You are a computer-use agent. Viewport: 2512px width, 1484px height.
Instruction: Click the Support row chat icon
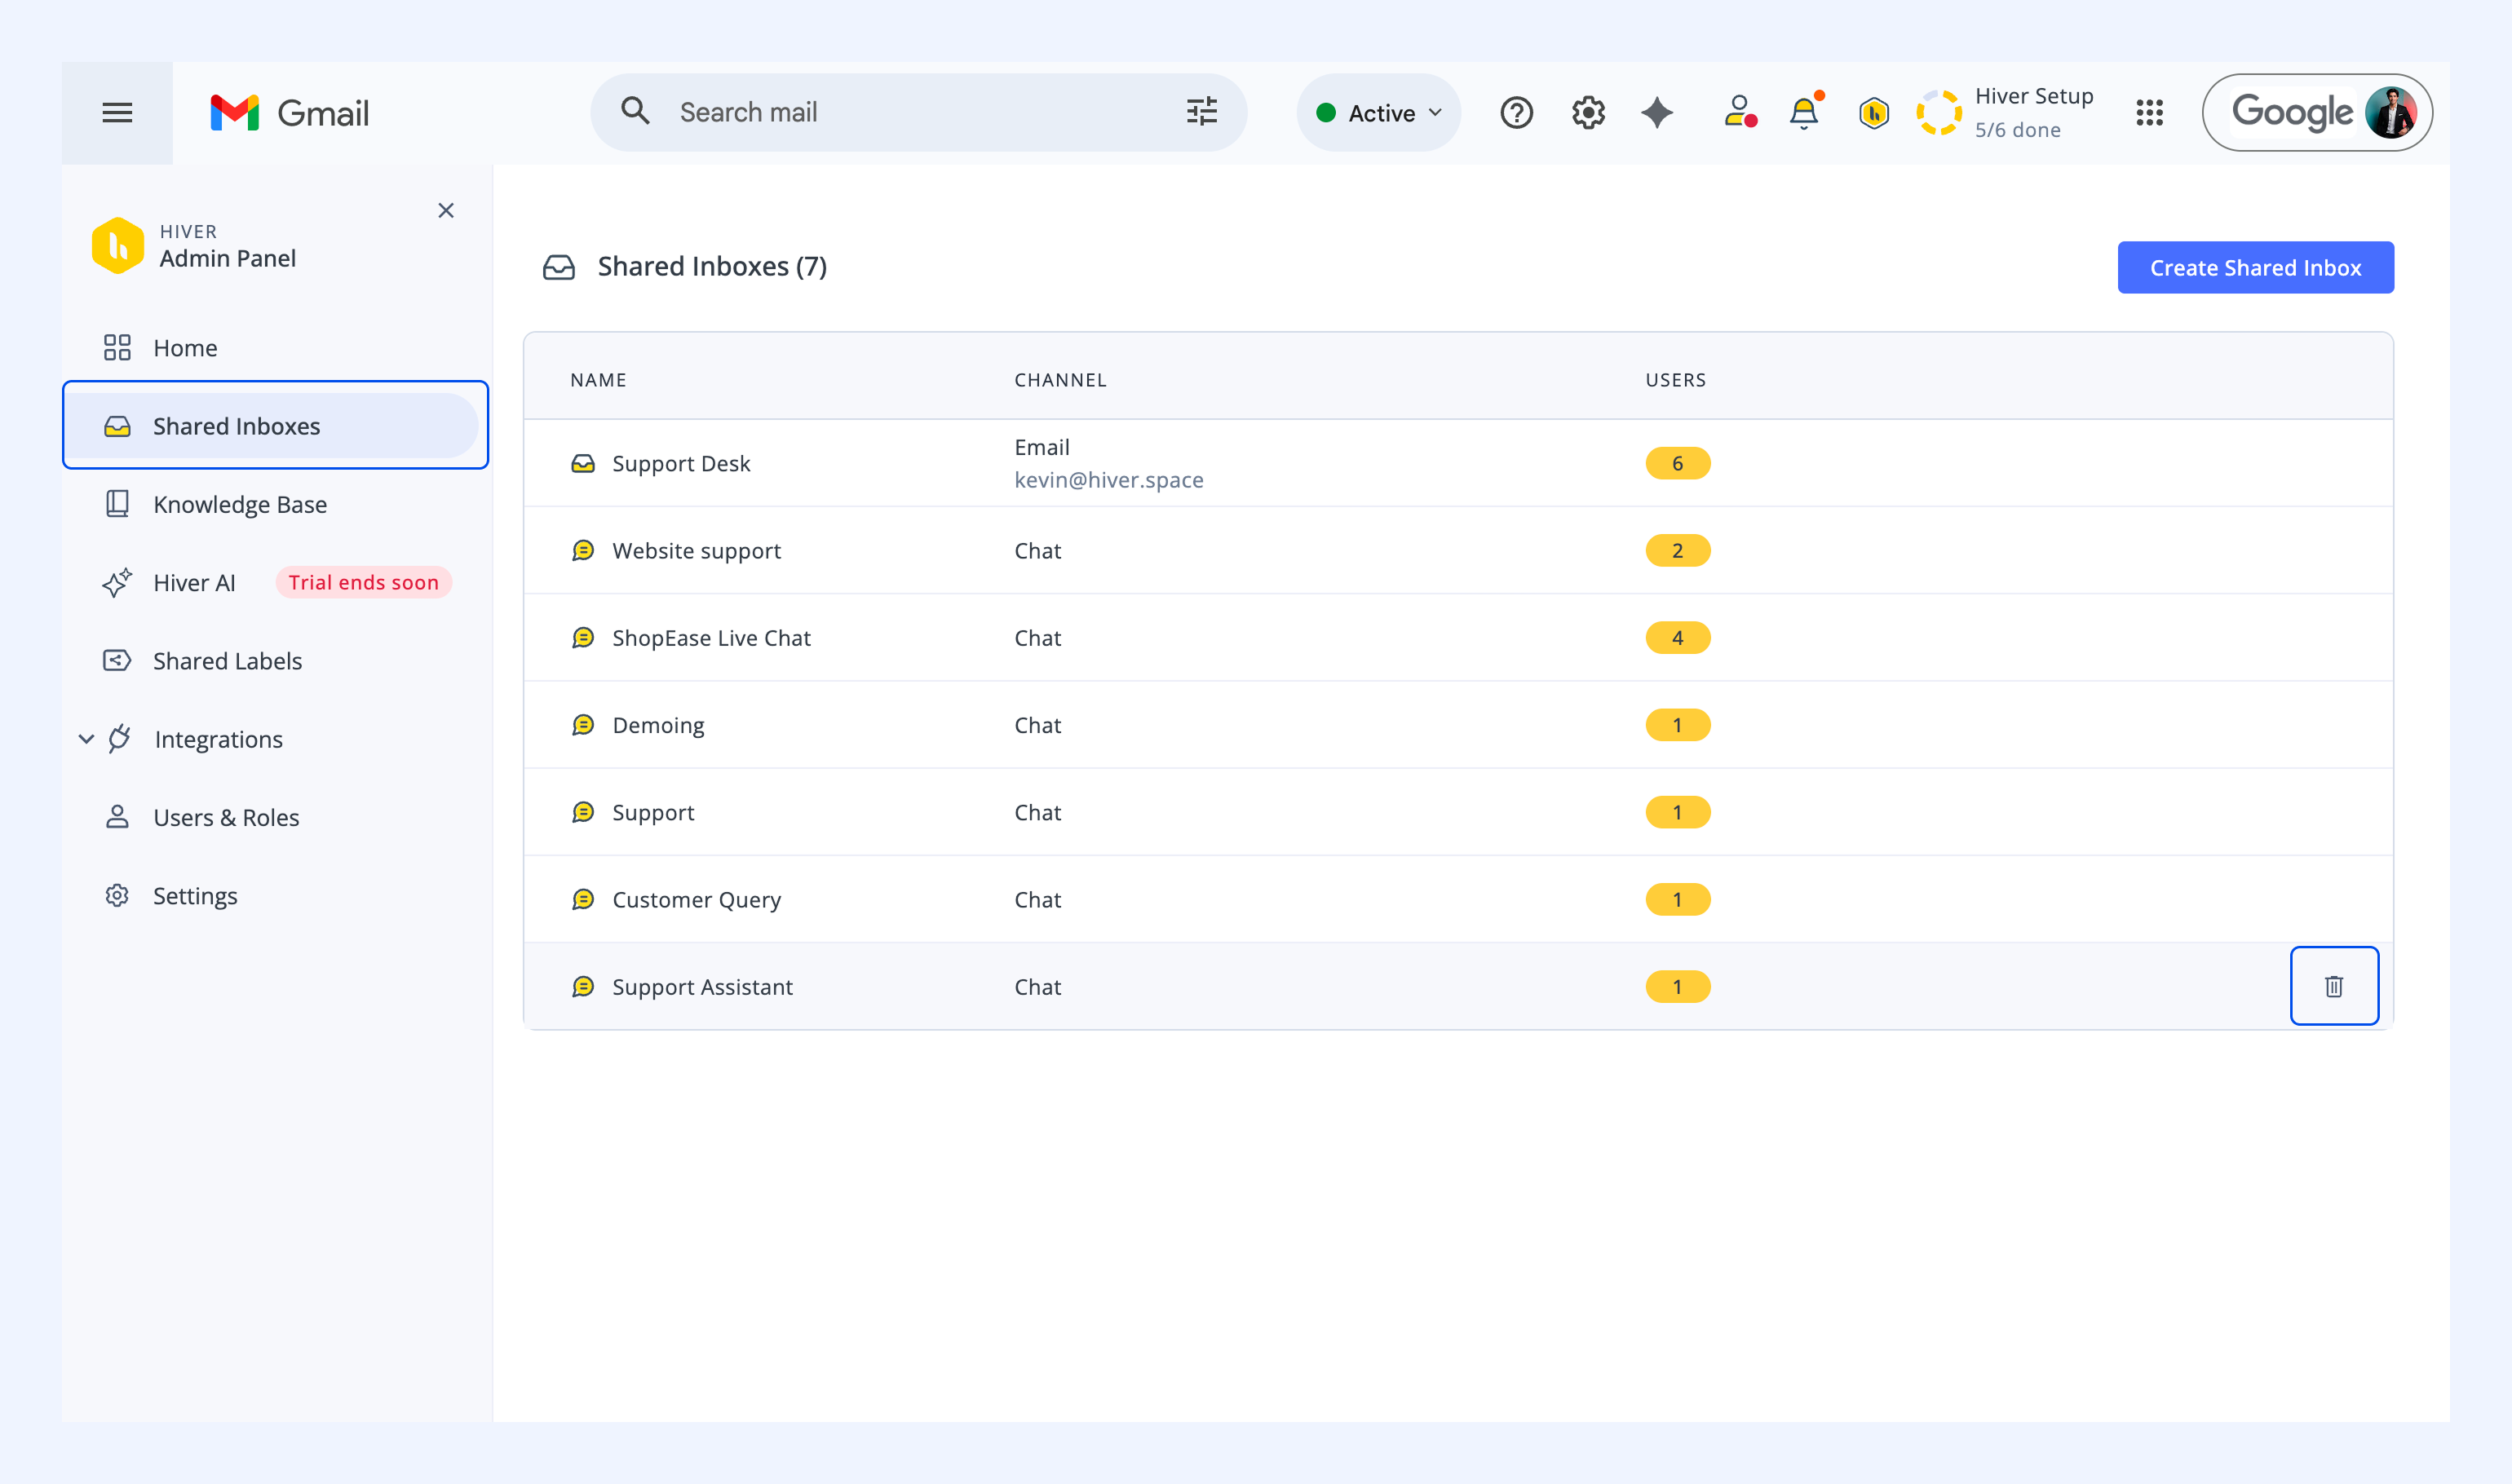click(583, 812)
